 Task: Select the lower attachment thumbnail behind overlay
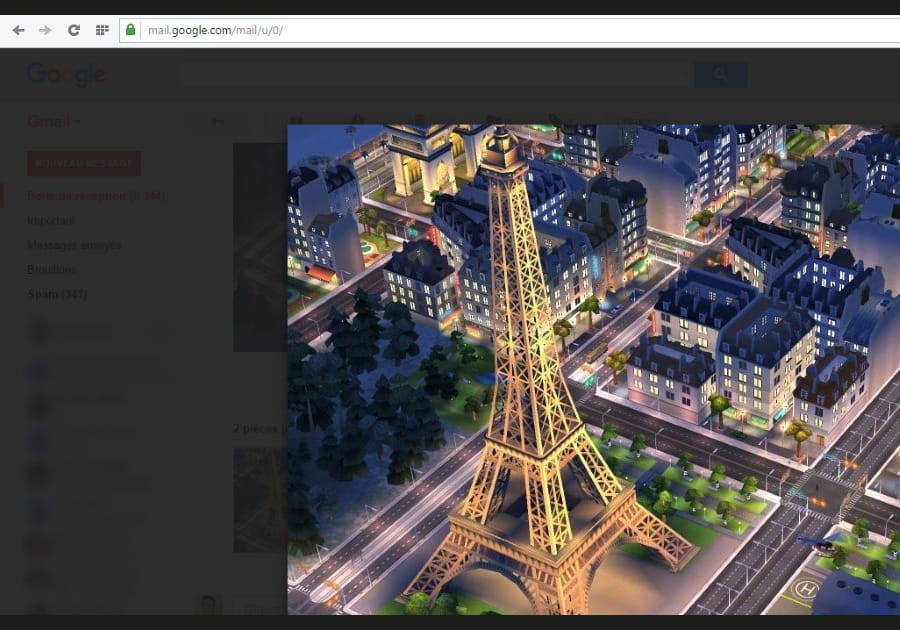pos(260,500)
